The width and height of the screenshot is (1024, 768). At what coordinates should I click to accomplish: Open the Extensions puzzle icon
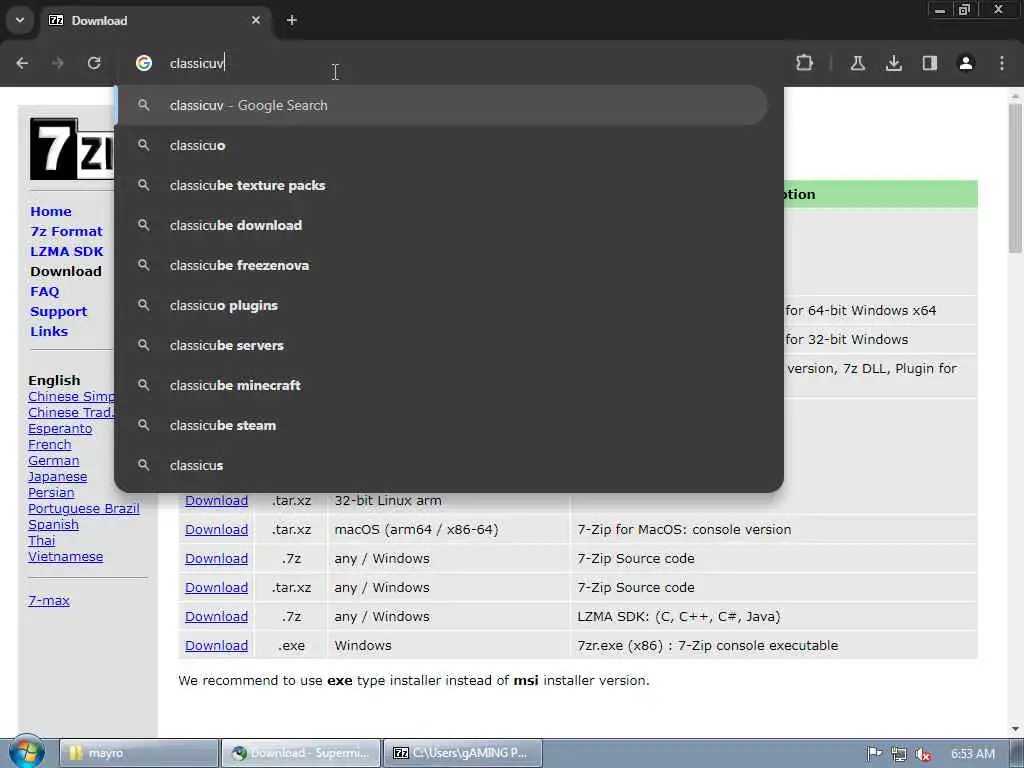pos(805,63)
